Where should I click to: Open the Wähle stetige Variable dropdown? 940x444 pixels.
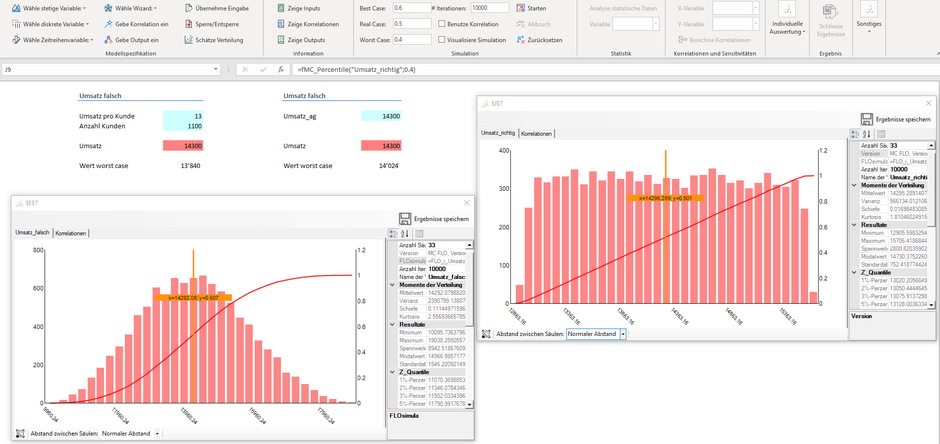49,8
